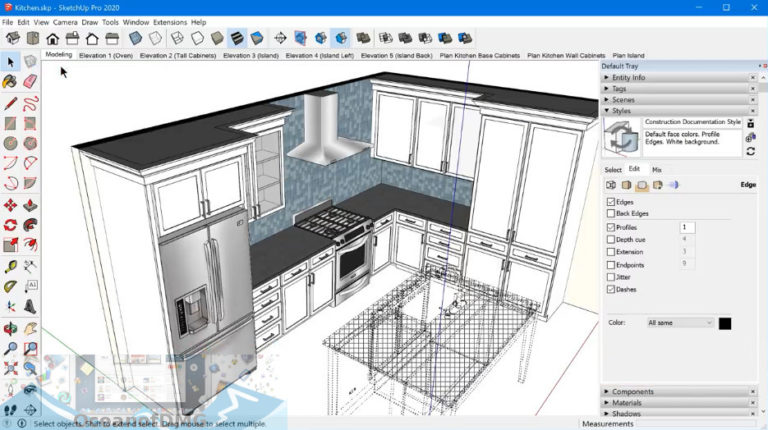Pick the Offset tool
The image size is (768, 430).
pos(30,245)
